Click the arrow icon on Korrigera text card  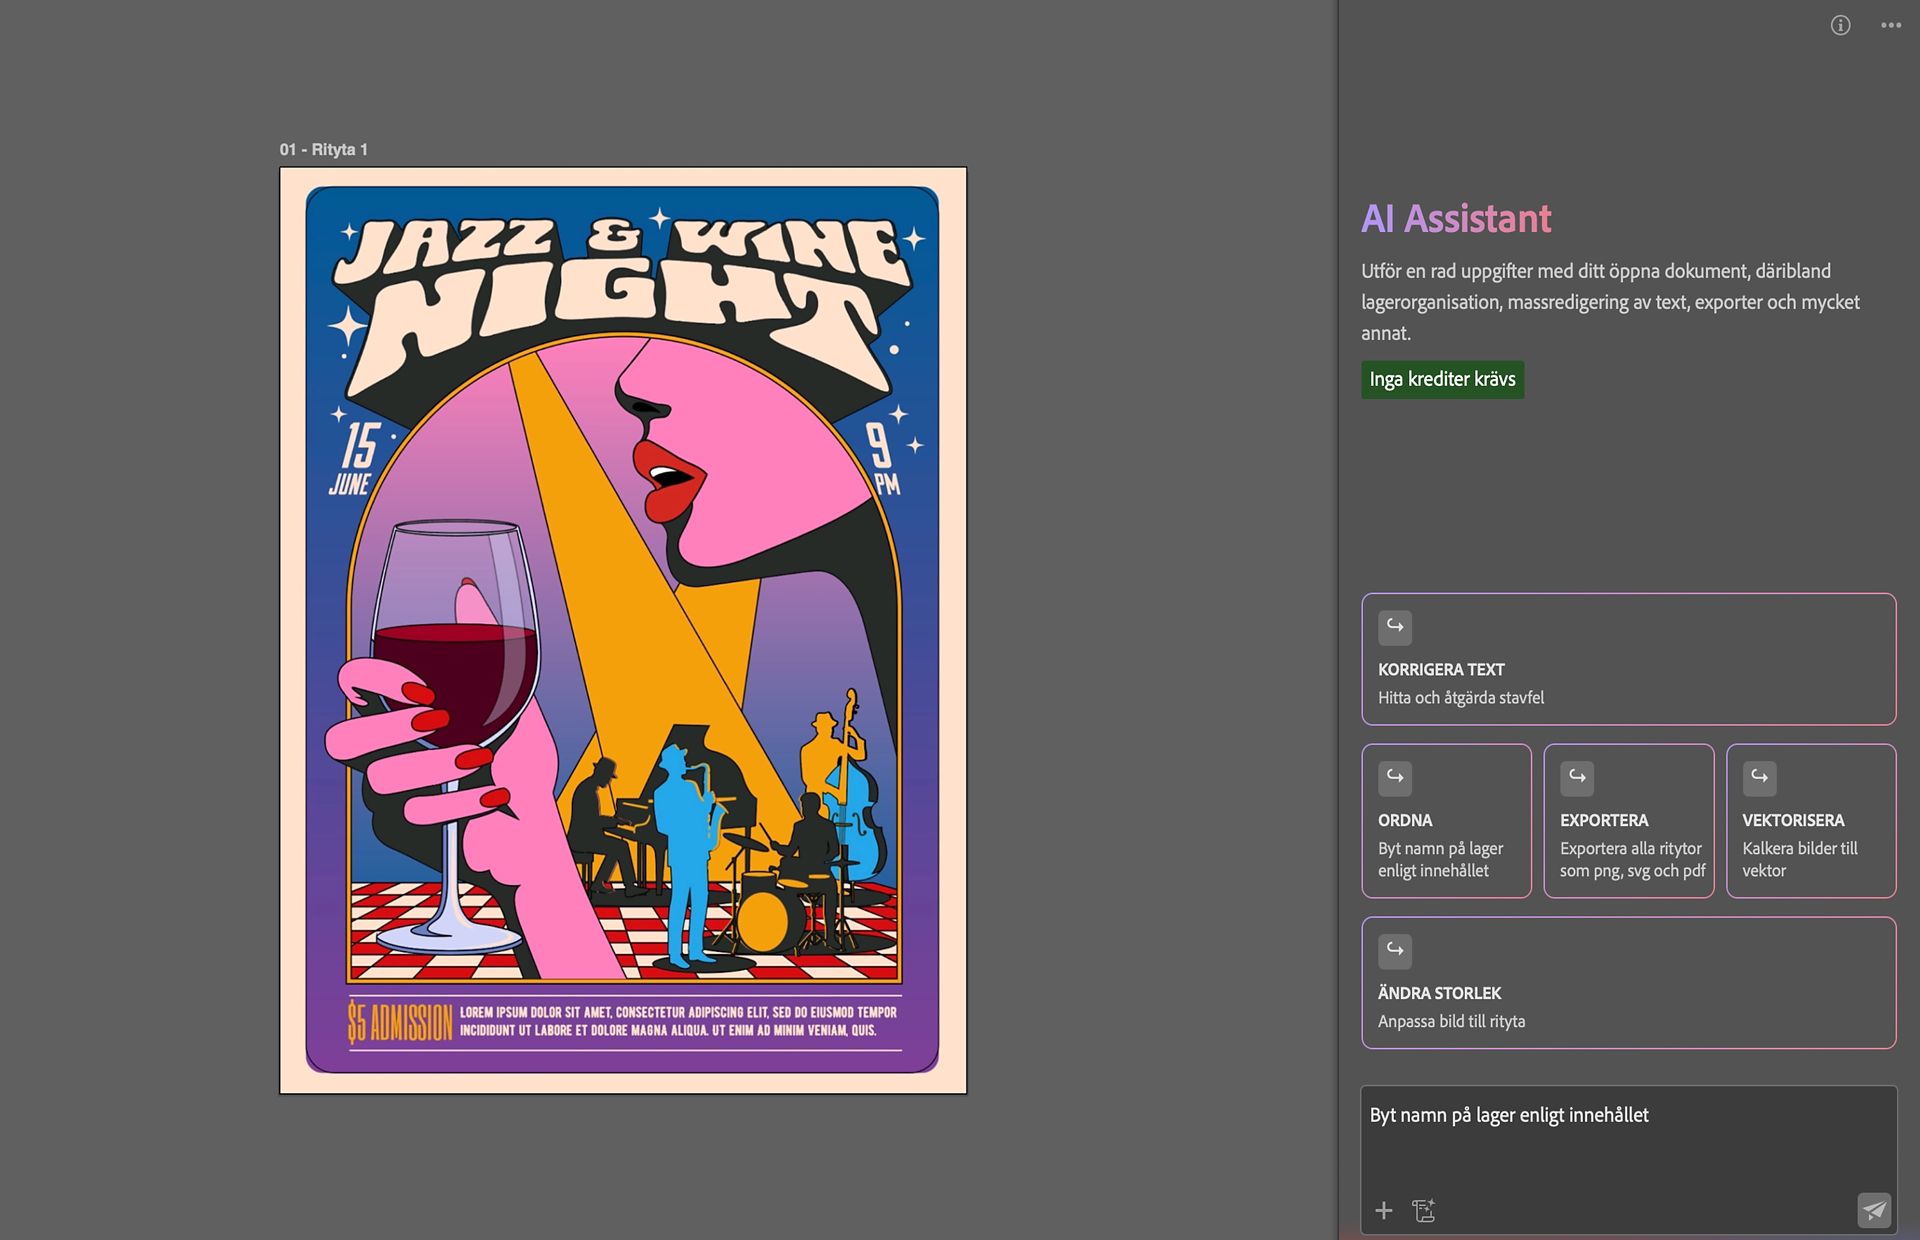(1395, 627)
